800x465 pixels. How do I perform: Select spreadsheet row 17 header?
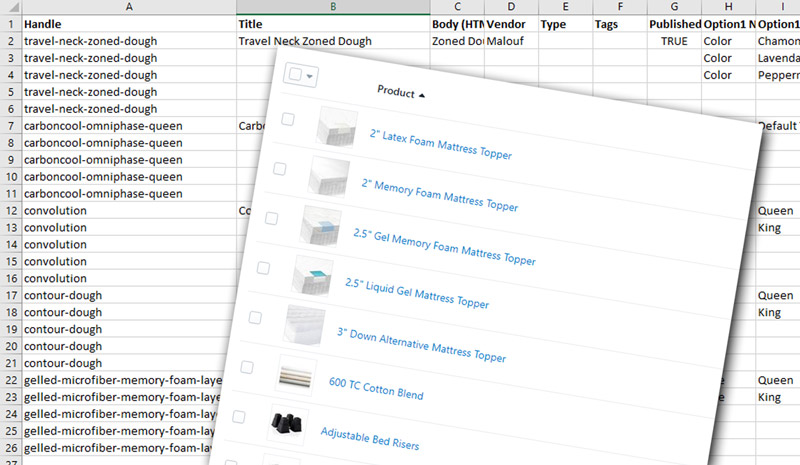click(11, 295)
